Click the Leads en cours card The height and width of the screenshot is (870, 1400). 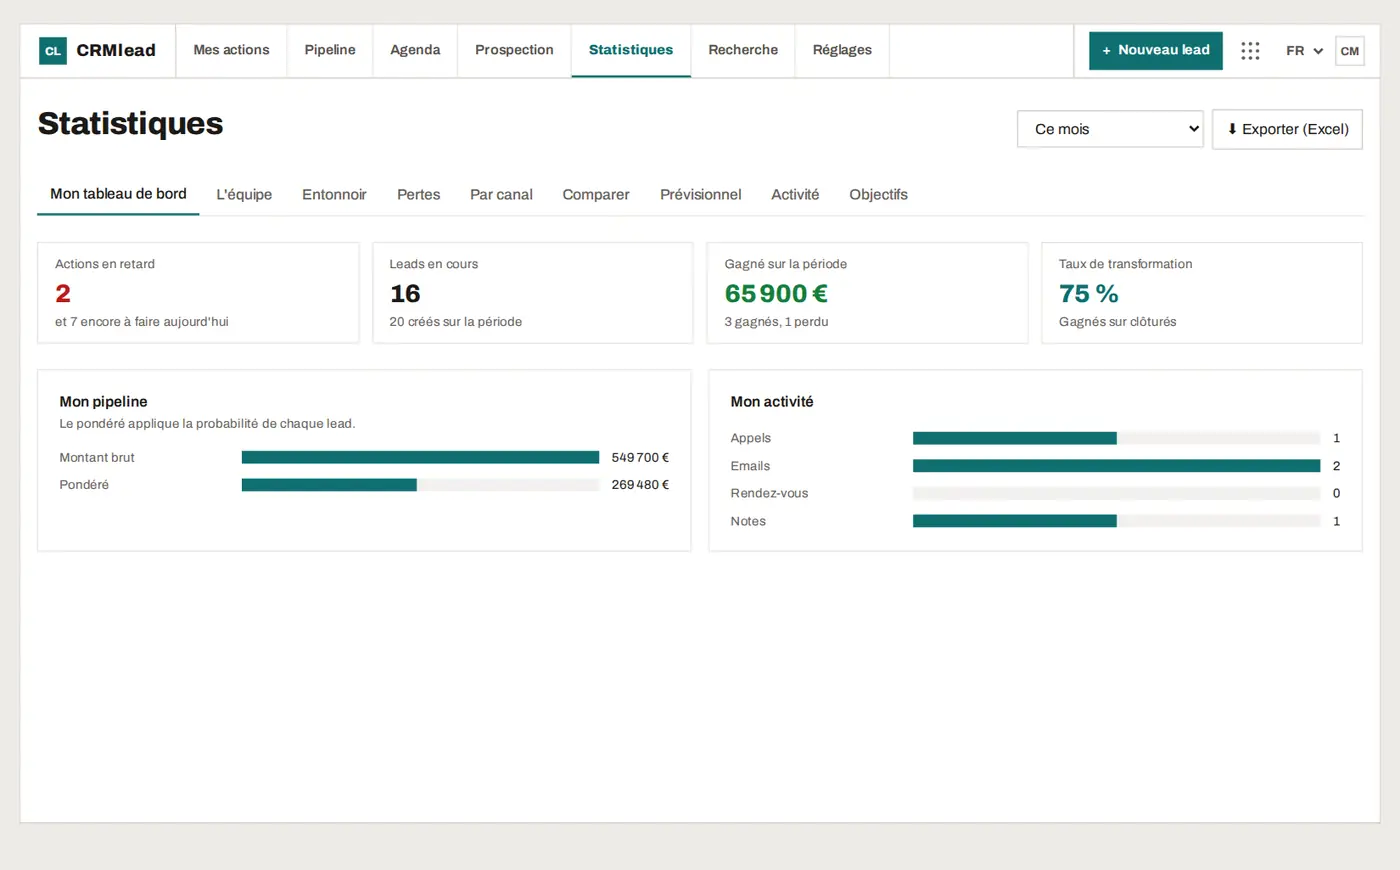[533, 293]
